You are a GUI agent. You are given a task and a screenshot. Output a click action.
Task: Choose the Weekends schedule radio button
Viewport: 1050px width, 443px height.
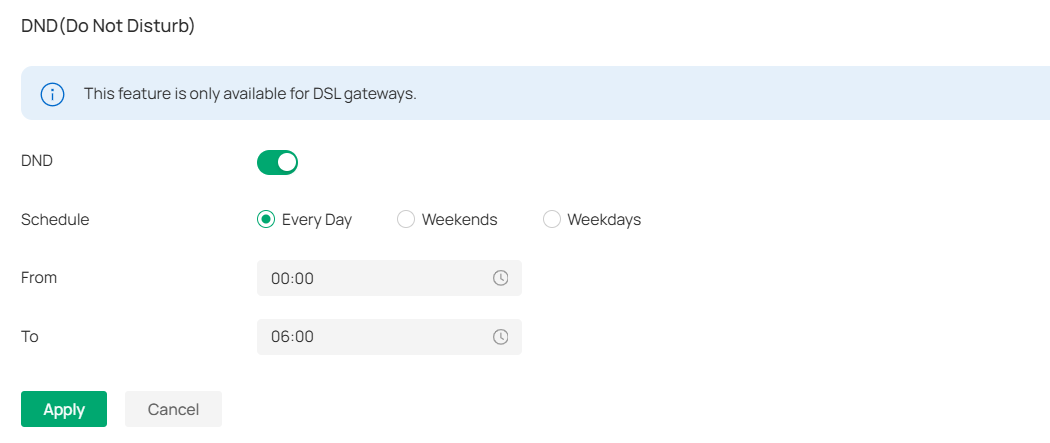406,220
